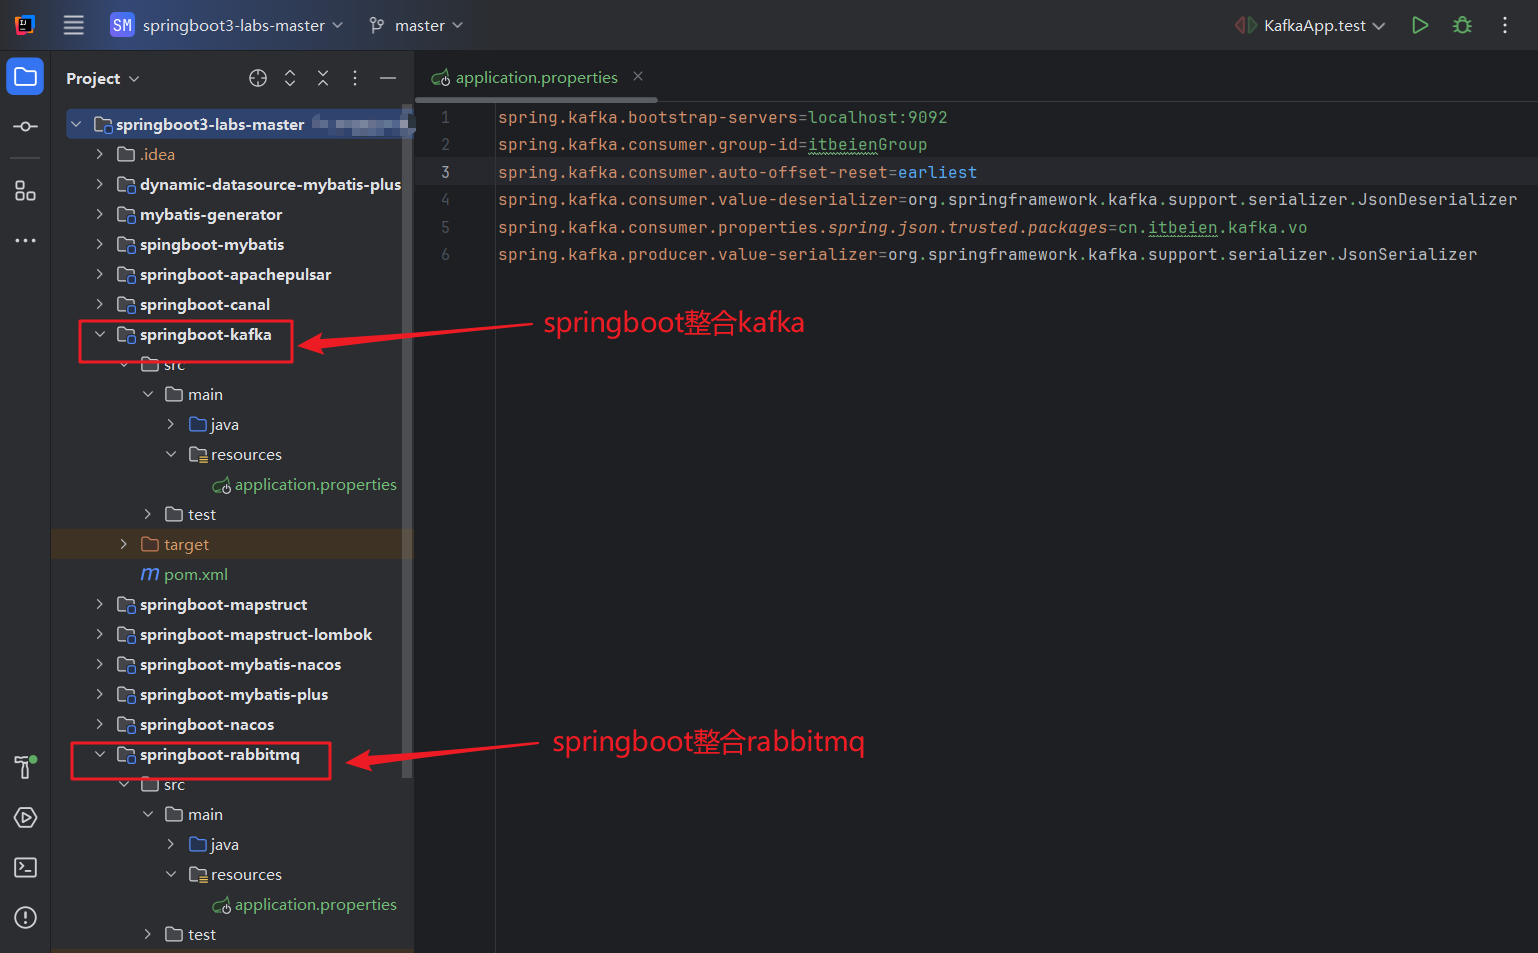Open the Structure tool window
Viewport: 1538px width, 953px height.
(x=25, y=190)
